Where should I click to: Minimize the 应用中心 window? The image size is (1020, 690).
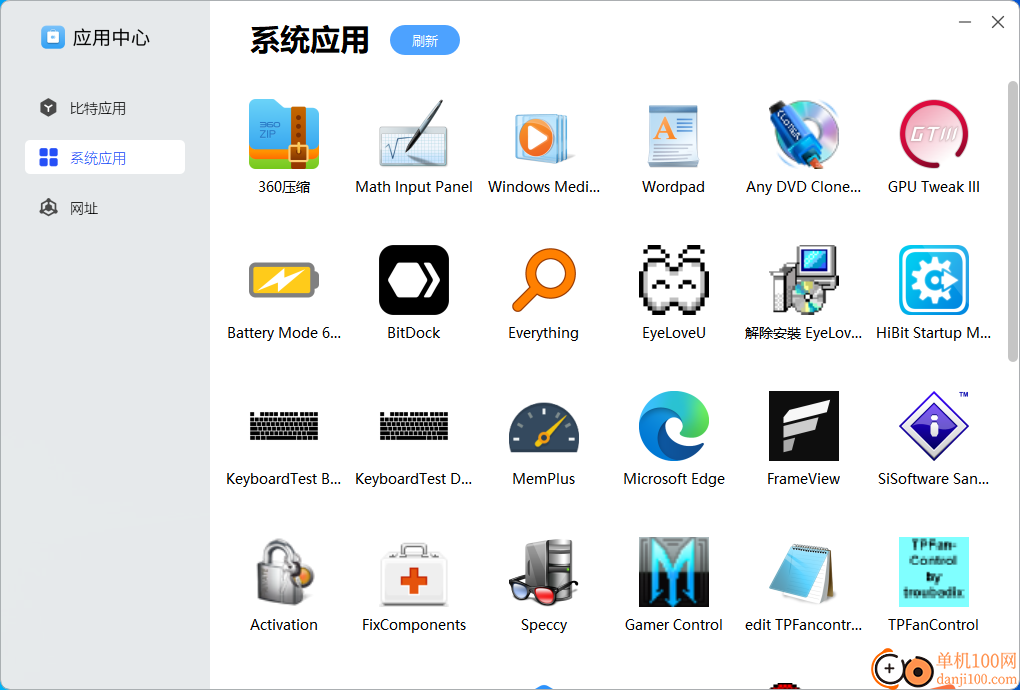[965, 22]
